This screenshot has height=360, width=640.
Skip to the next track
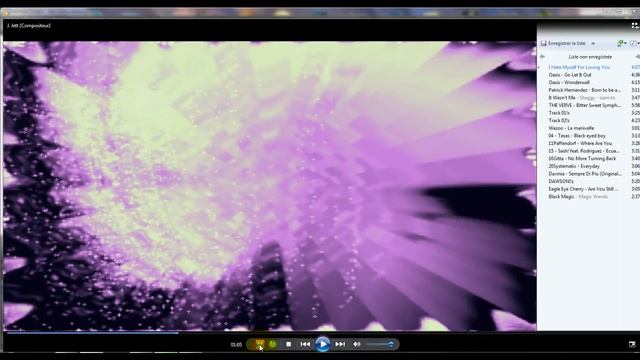[x=340, y=344]
